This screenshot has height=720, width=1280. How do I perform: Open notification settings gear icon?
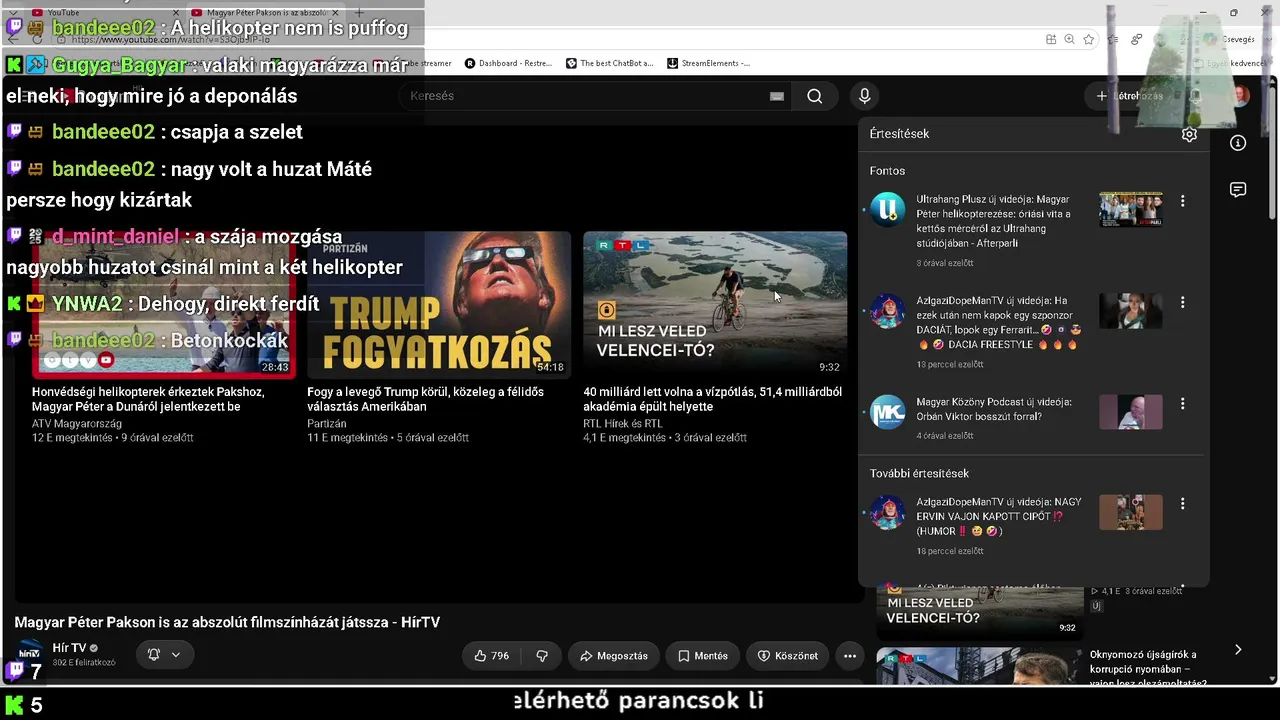1189,134
